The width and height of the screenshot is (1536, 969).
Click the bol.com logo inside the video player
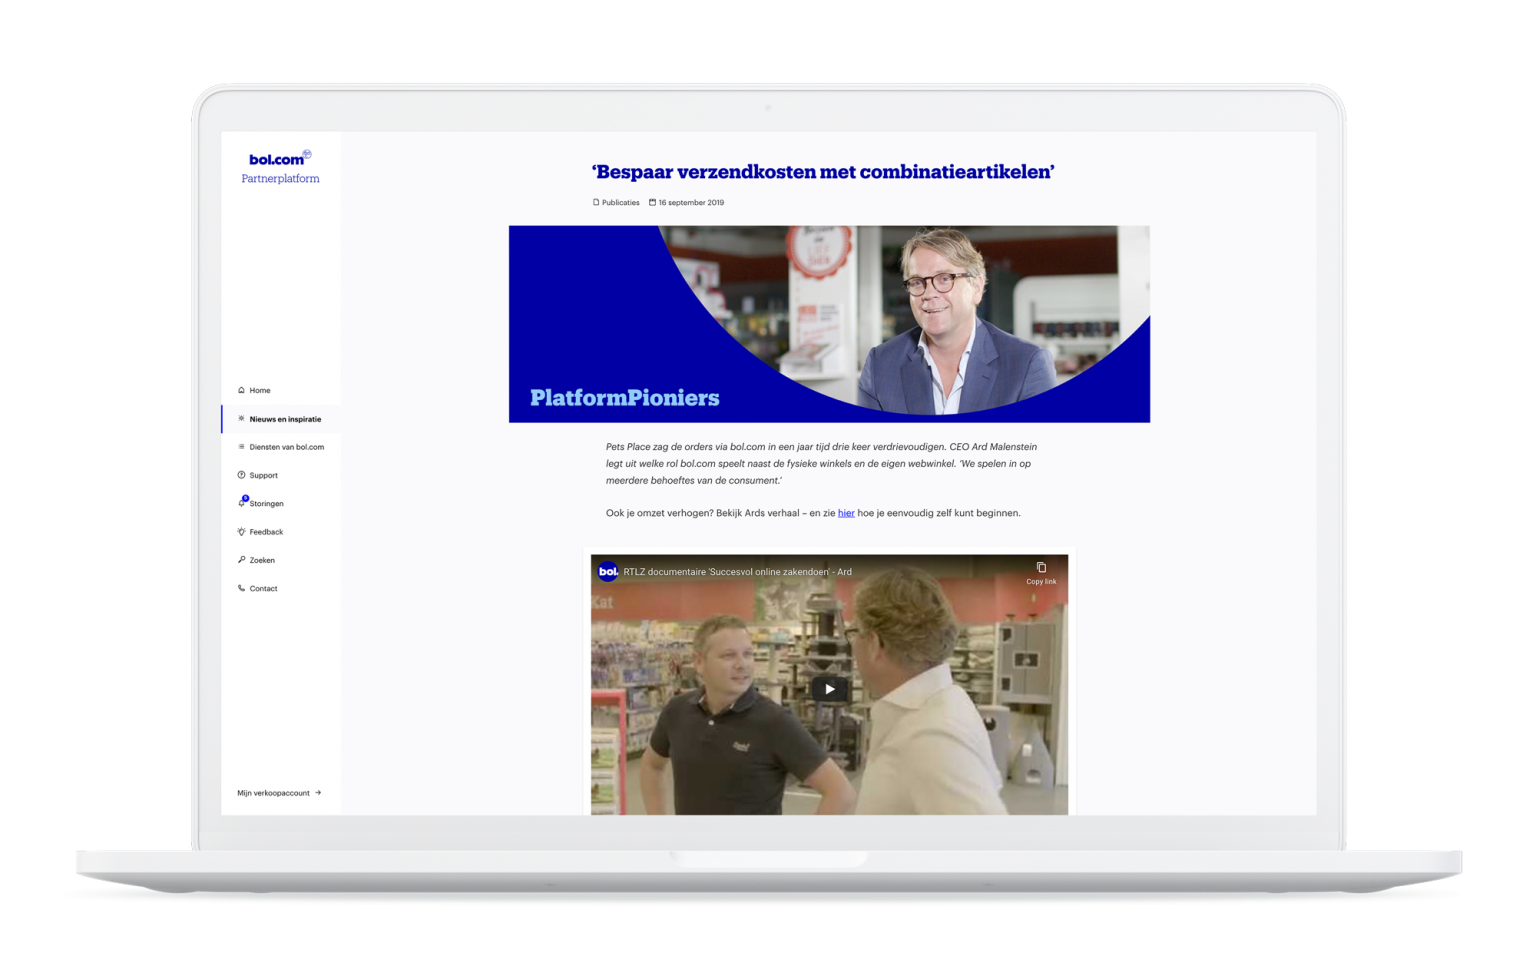[606, 571]
